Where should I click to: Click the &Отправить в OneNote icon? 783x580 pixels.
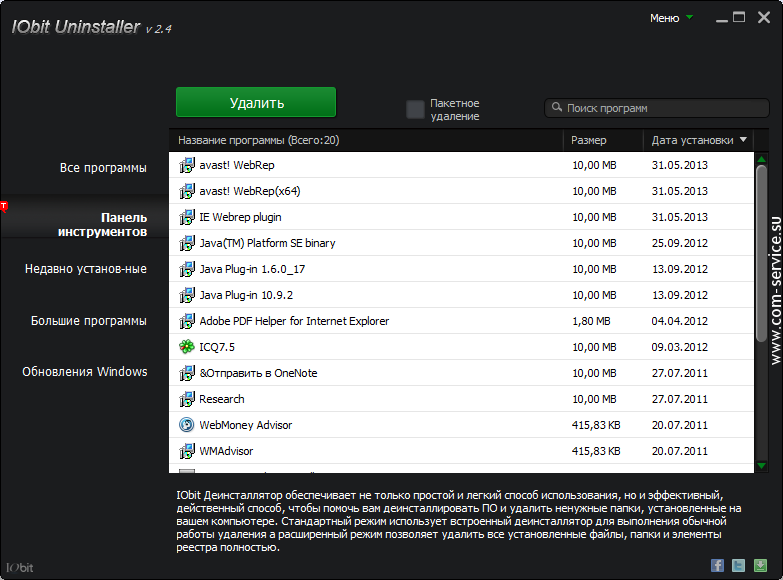tap(187, 373)
